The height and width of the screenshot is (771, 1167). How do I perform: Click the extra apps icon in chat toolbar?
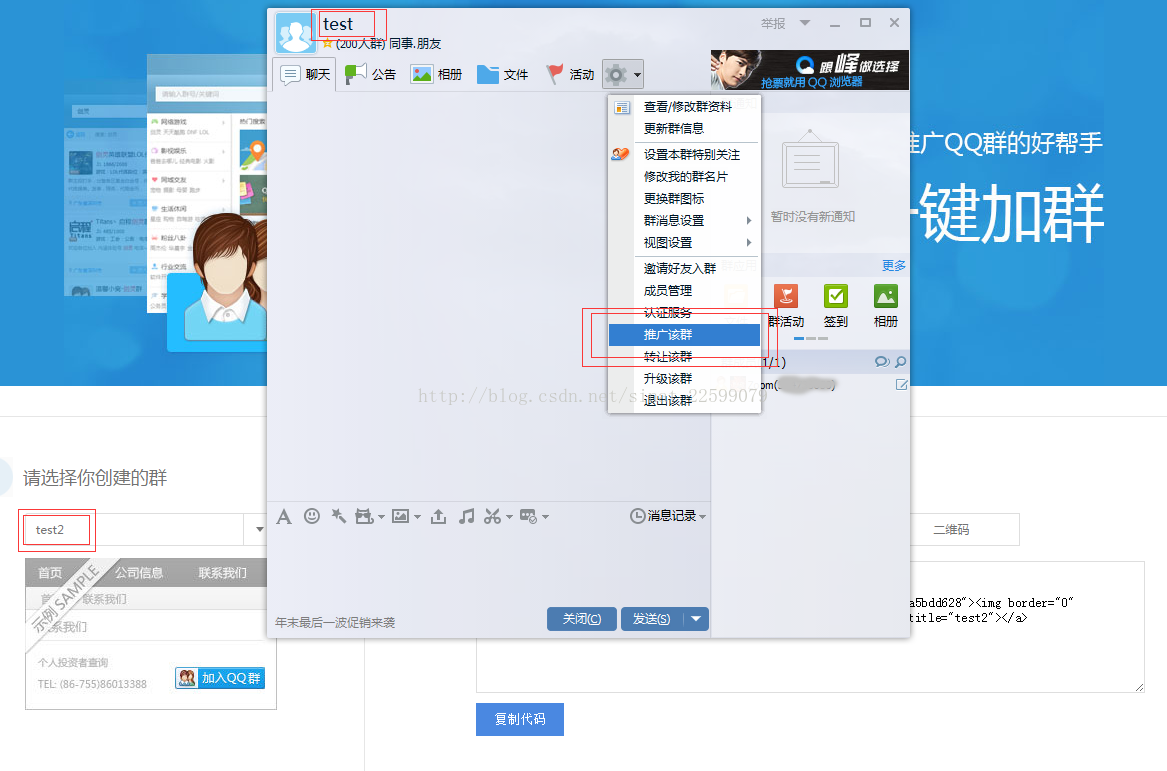(x=528, y=516)
